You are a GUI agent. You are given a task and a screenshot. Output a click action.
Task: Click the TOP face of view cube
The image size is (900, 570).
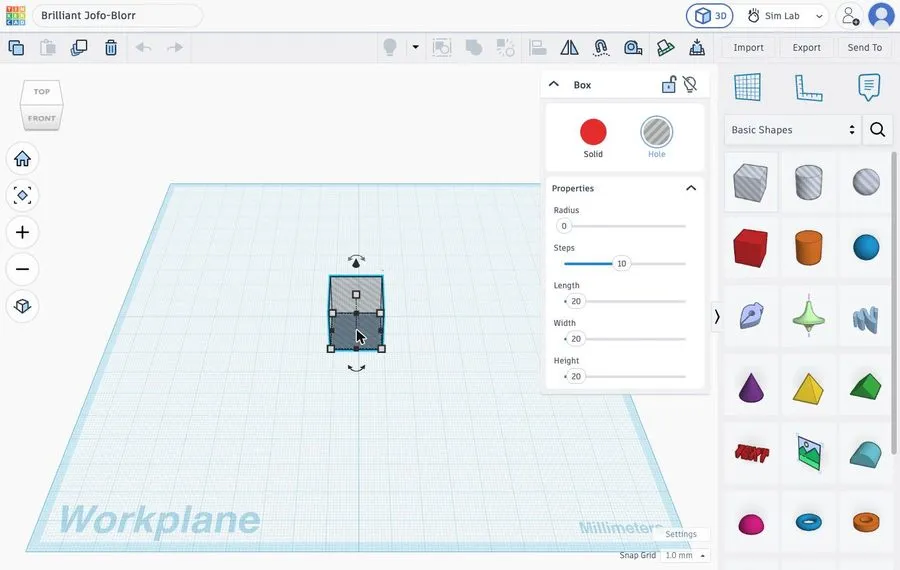(x=41, y=92)
